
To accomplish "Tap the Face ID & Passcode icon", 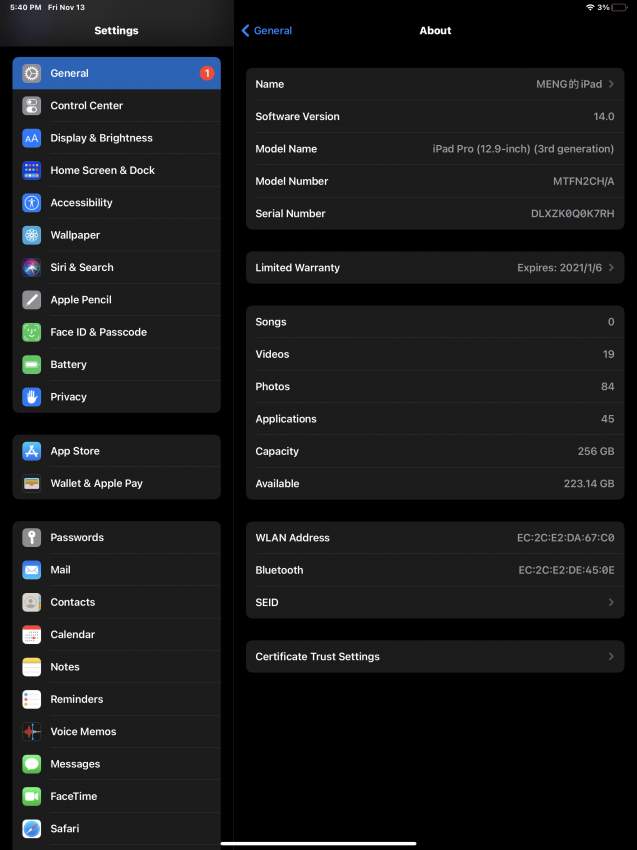I will pos(31,332).
